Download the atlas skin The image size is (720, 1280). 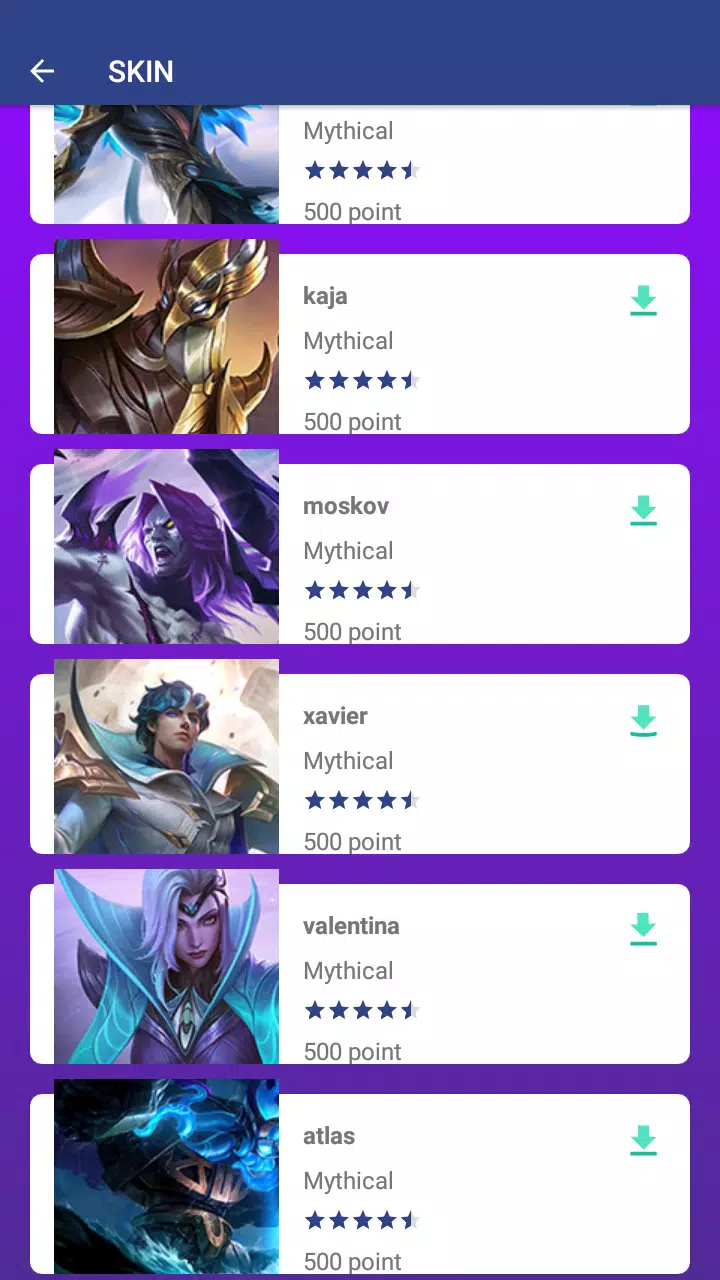point(643,1140)
